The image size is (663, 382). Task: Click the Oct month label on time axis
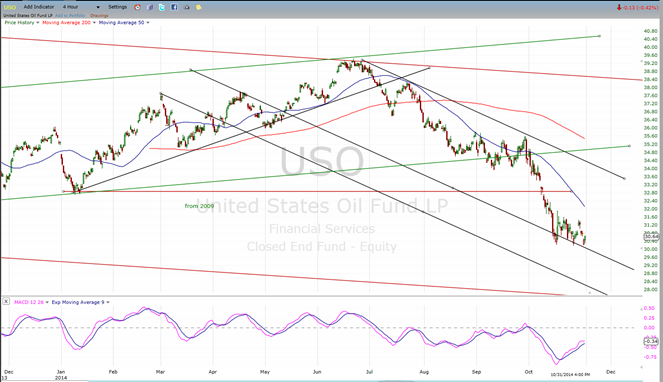528,372
